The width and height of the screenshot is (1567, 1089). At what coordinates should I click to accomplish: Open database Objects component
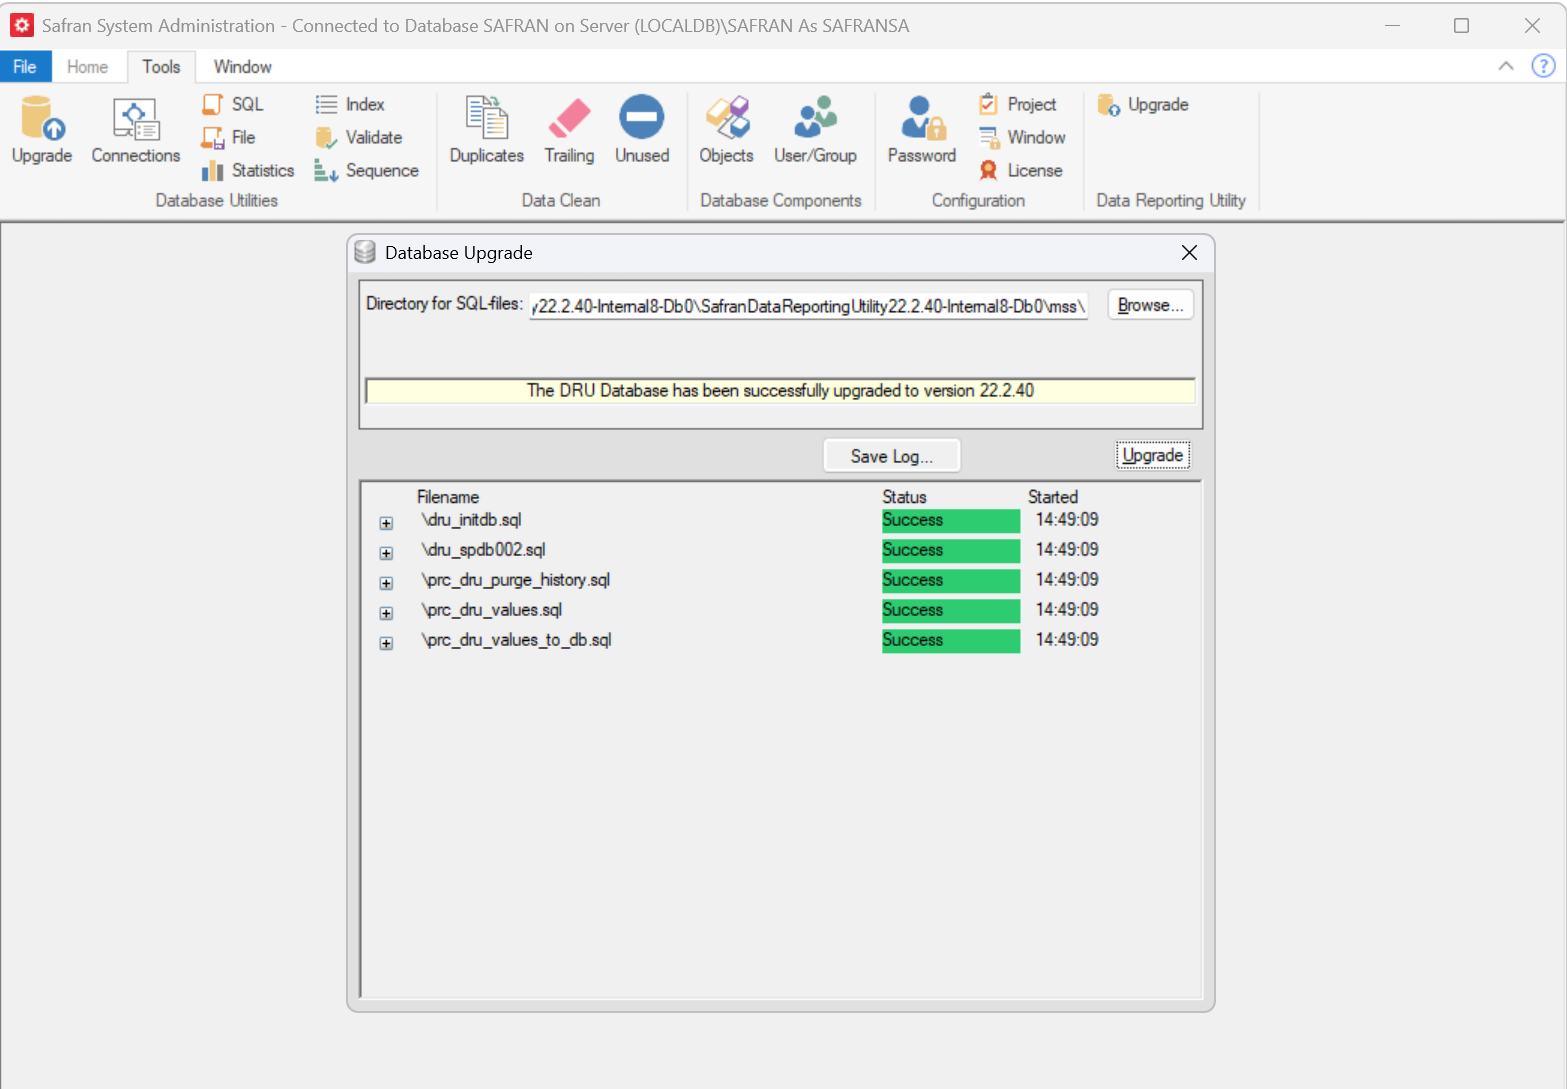coord(727,130)
